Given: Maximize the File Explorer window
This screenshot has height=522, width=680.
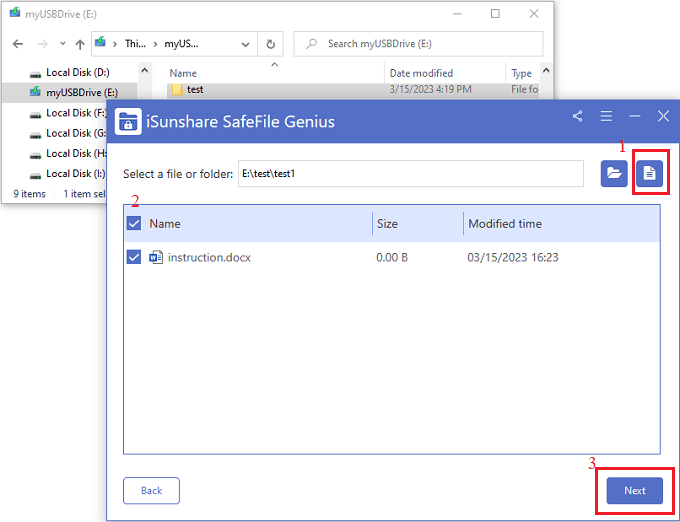Looking at the screenshot, I should point(495,14).
